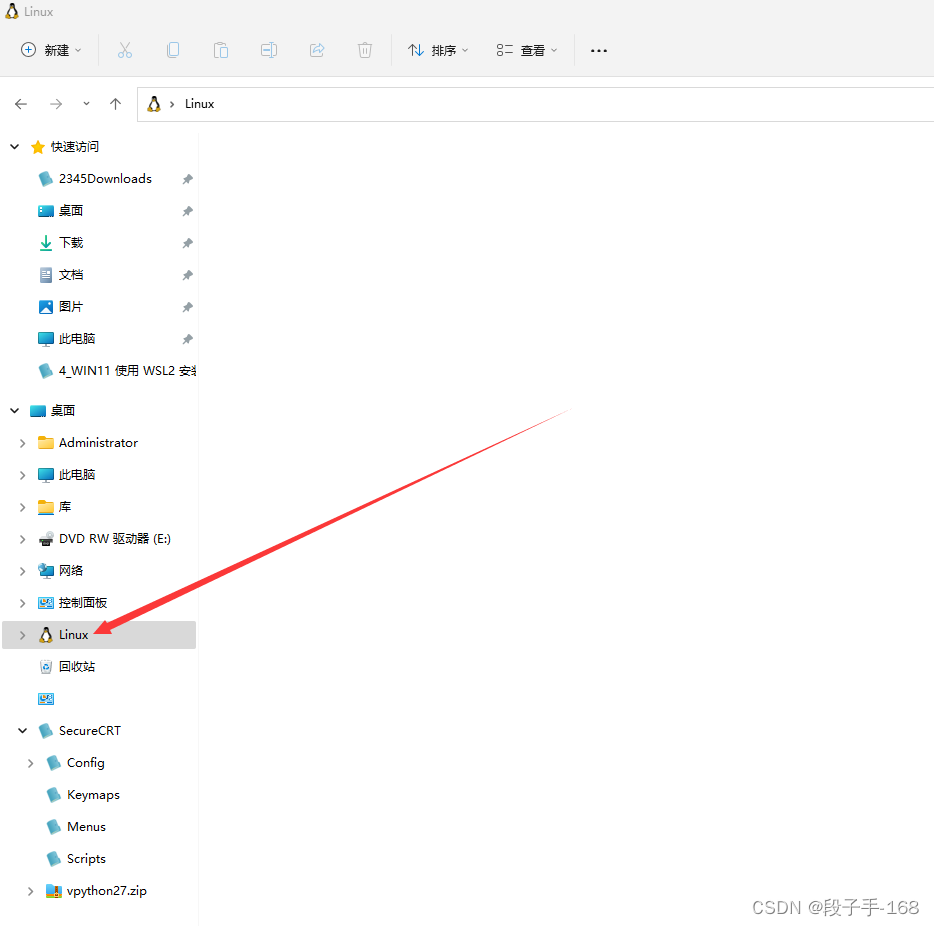Select the 库 libraries item
Screen dimensions: 934x926
tap(65, 507)
